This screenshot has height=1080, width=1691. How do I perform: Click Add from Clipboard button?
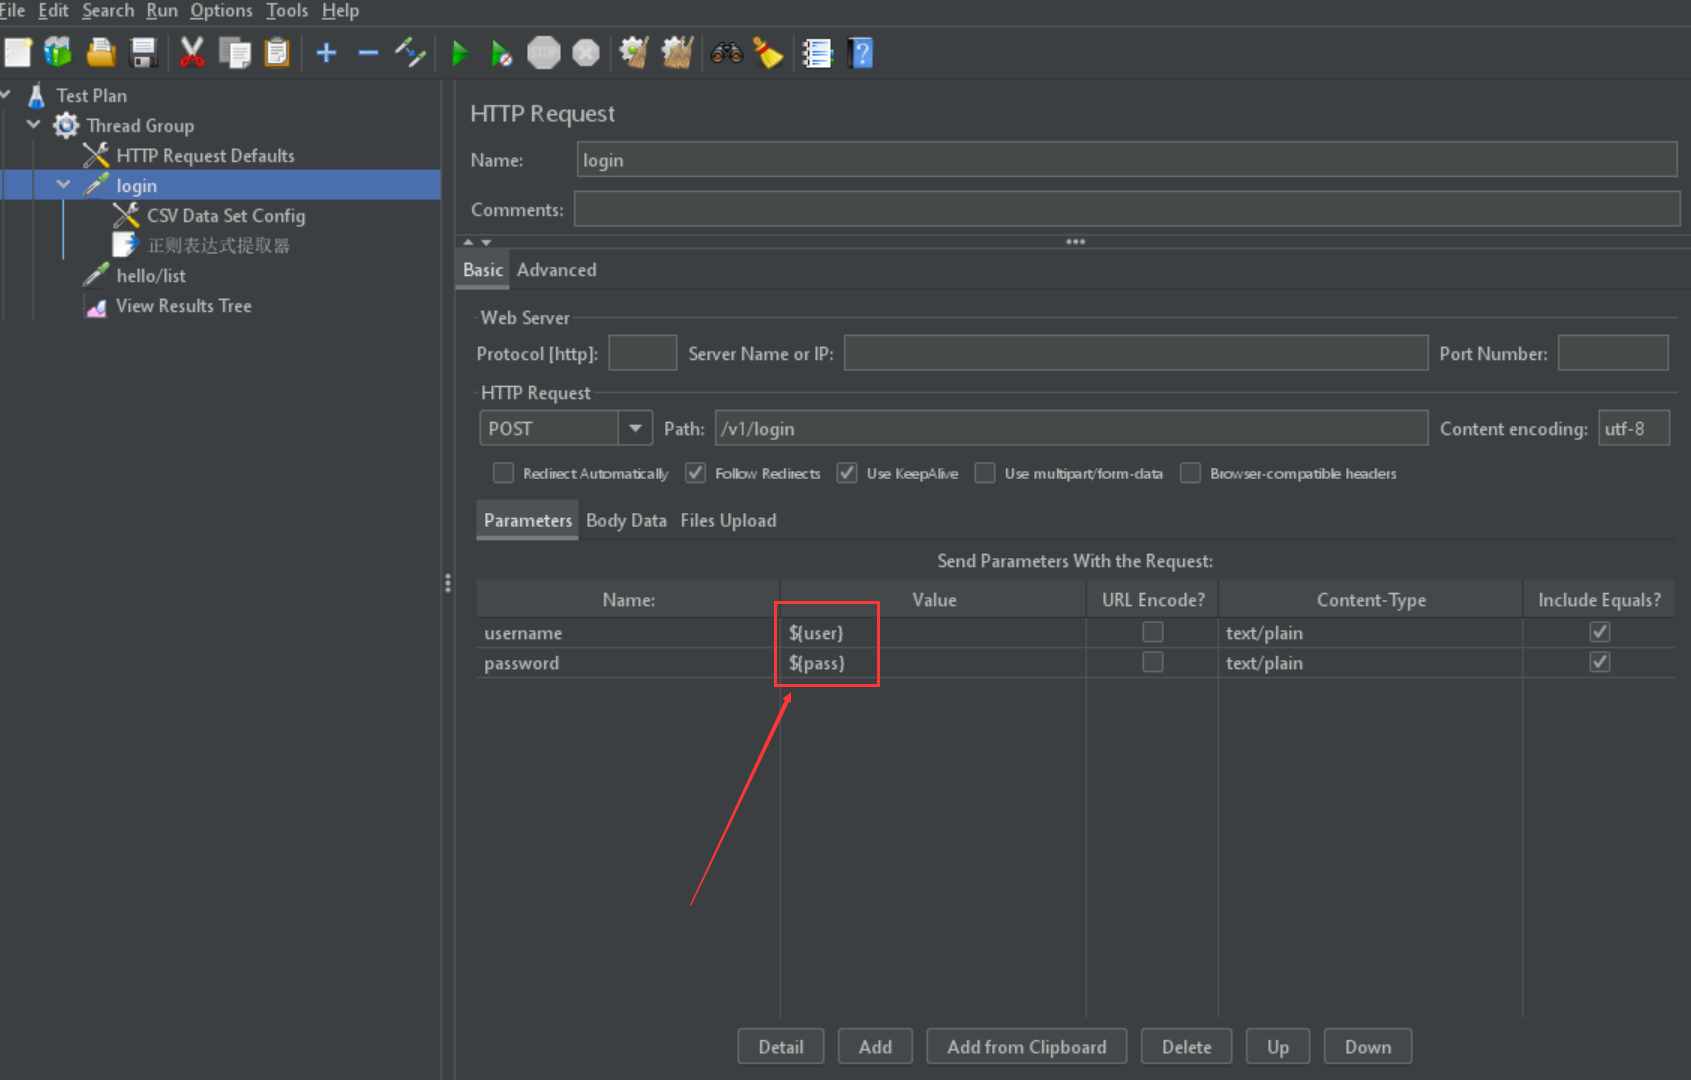click(x=1027, y=1046)
